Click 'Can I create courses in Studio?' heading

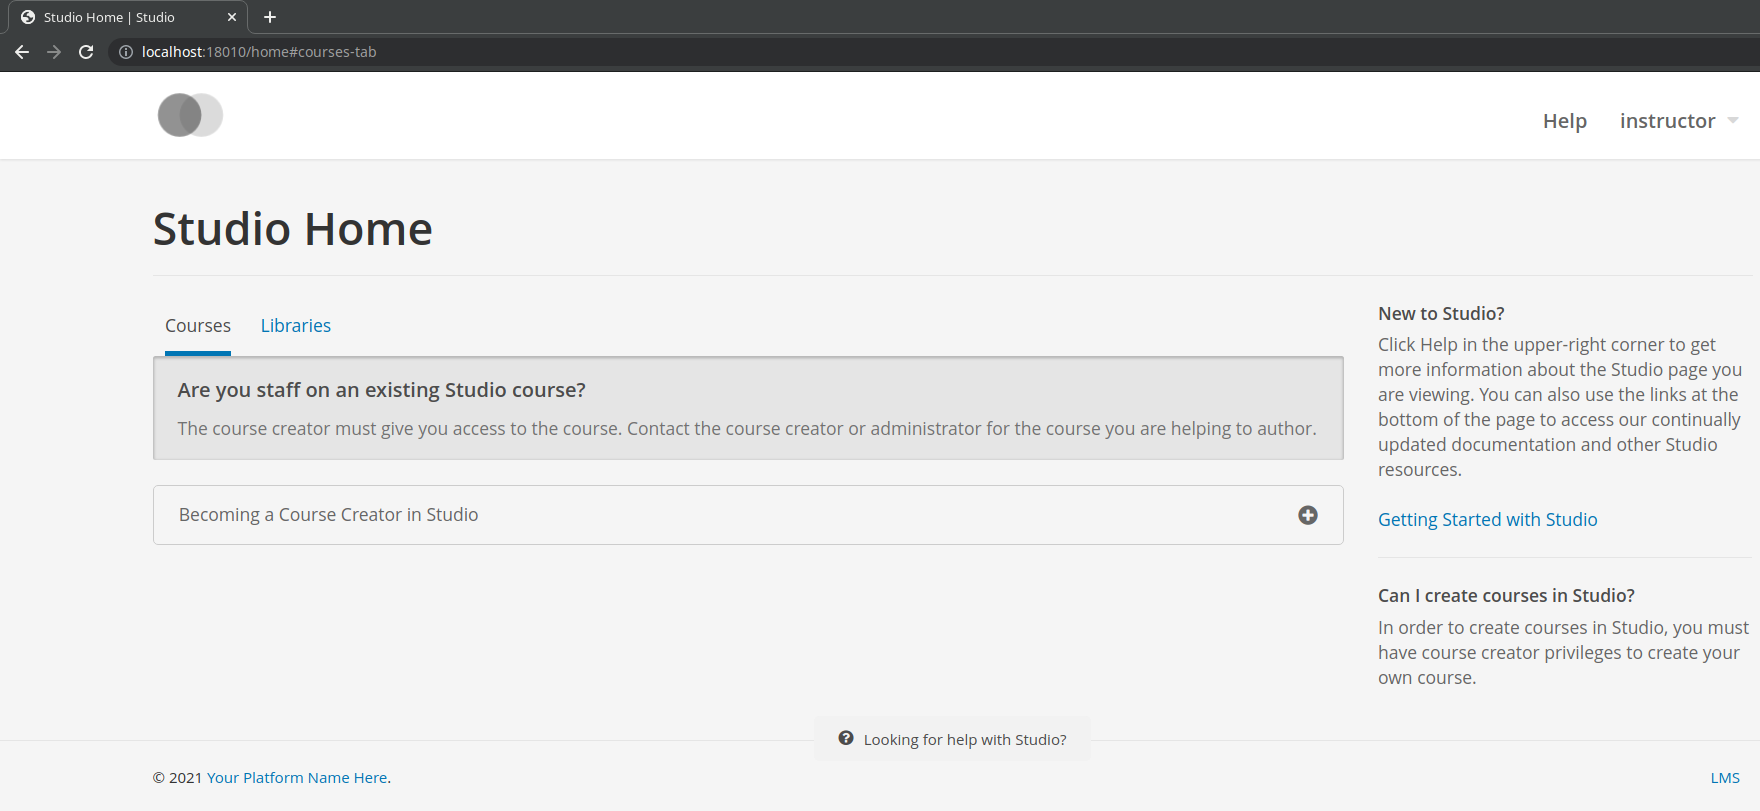click(x=1506, y=596)
